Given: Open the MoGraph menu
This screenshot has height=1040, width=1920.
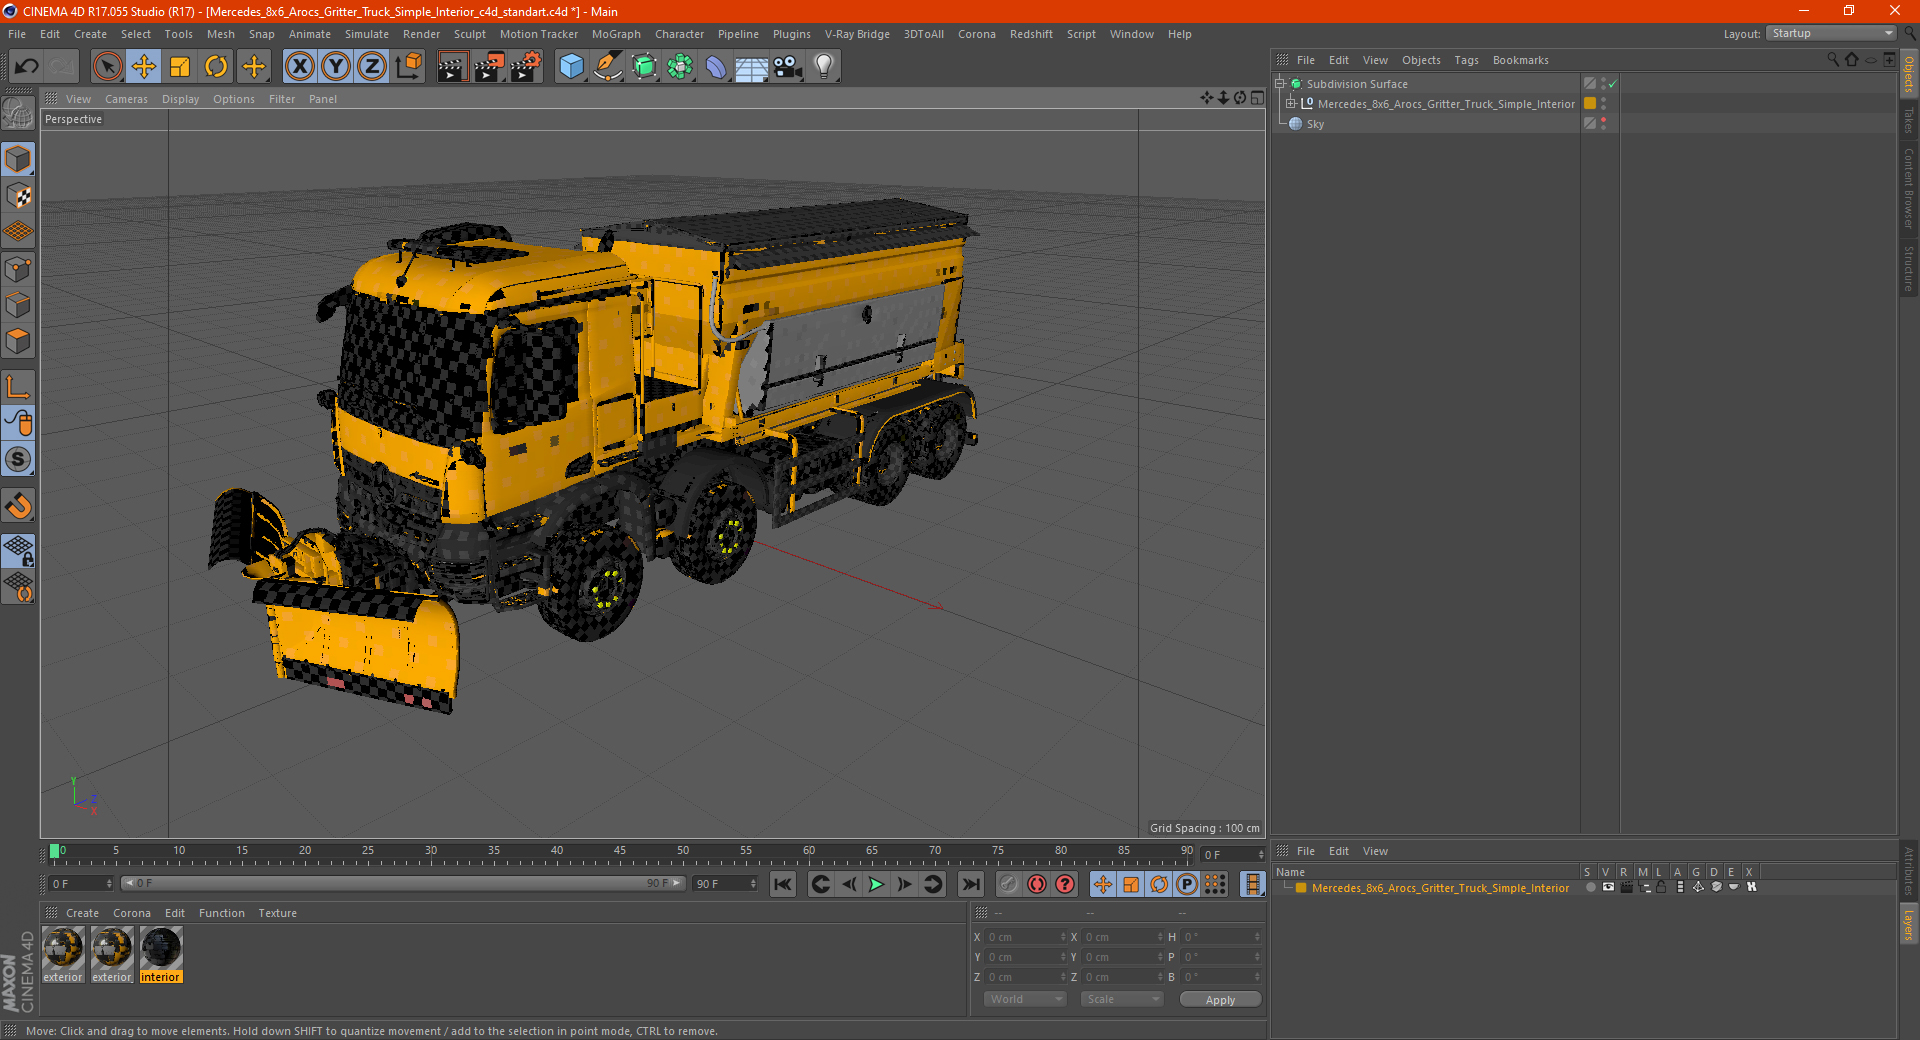Looking at the screenshot, I should (616, 34).
